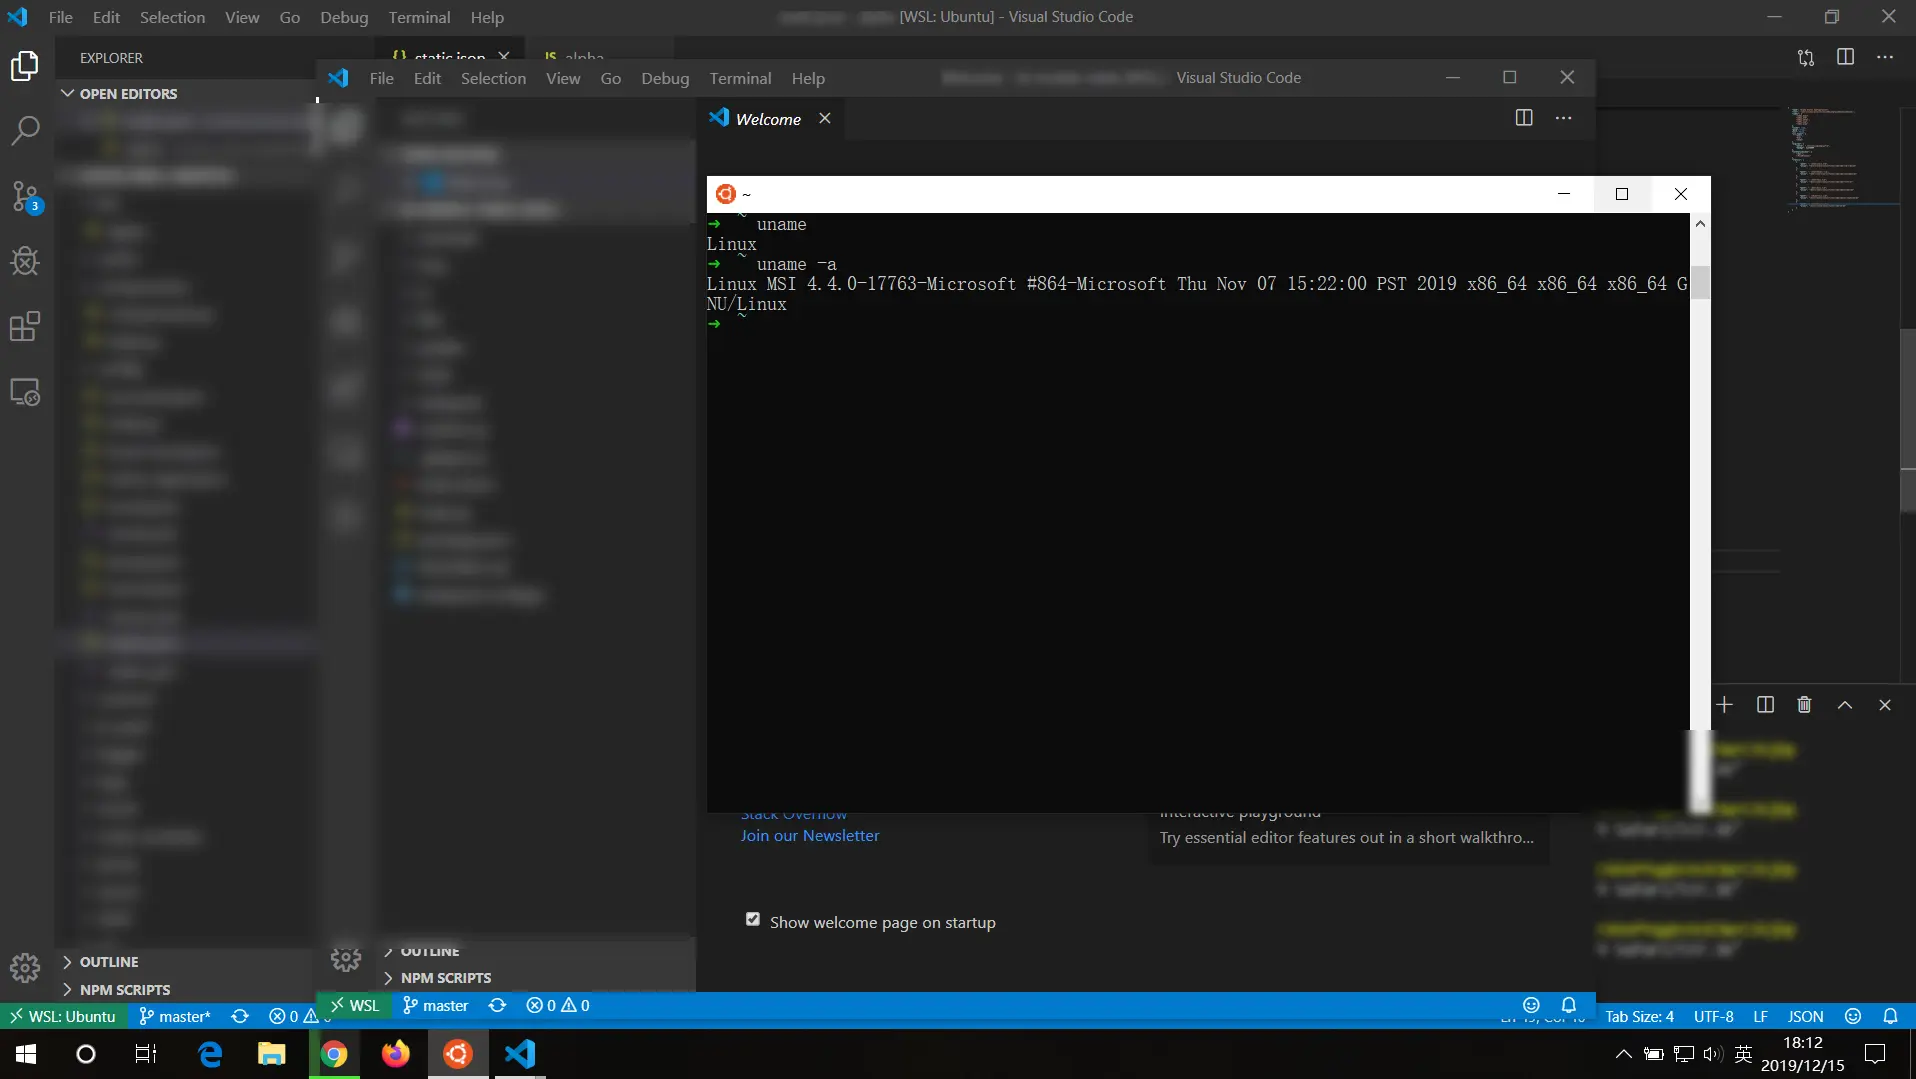This screenshot has height=1079, width=1916.
Task: Split the editor in the back VS Code window
Action: pos(1846,57)
